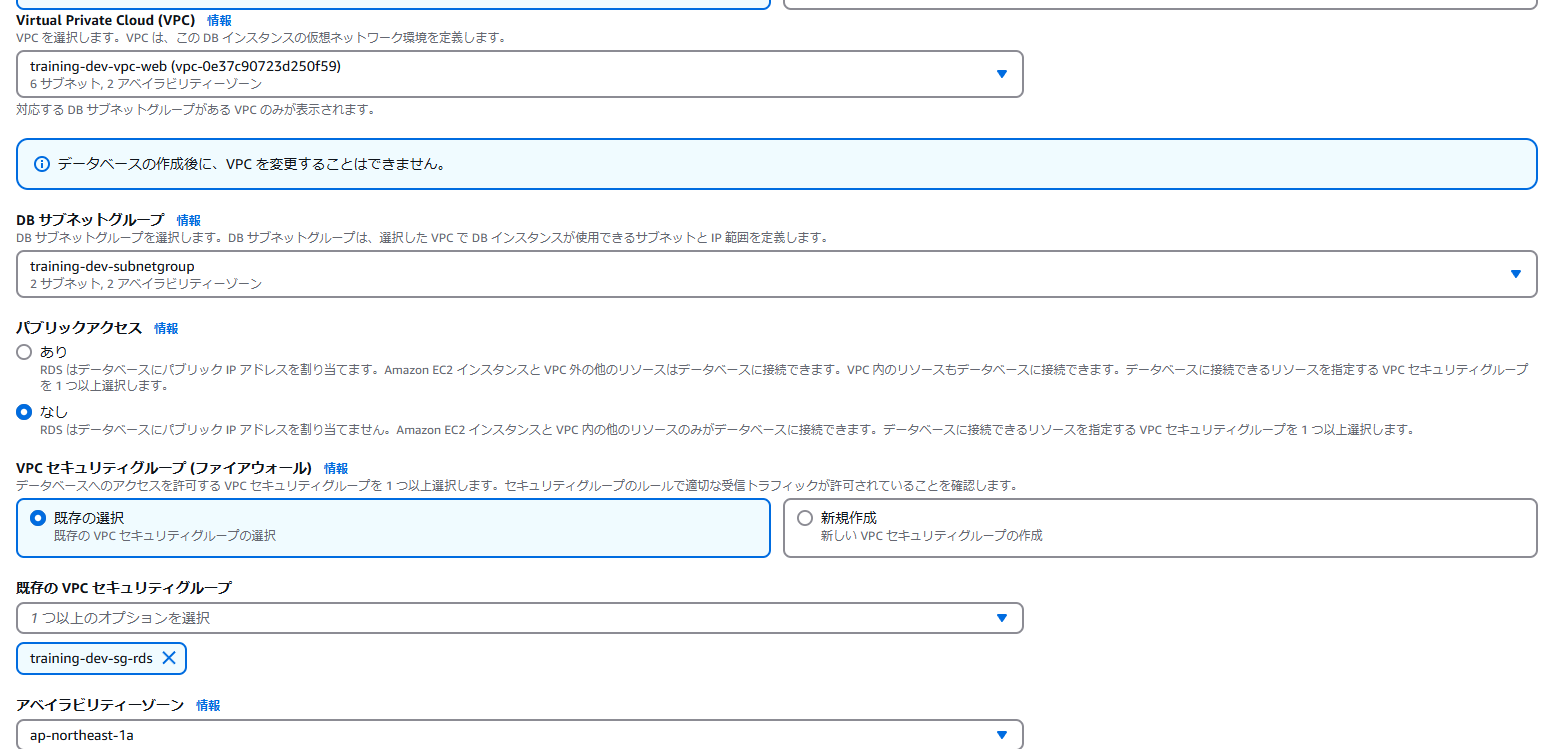
Task: Open 情報 next to パブリックアクセス
Action: coord(166,327)
